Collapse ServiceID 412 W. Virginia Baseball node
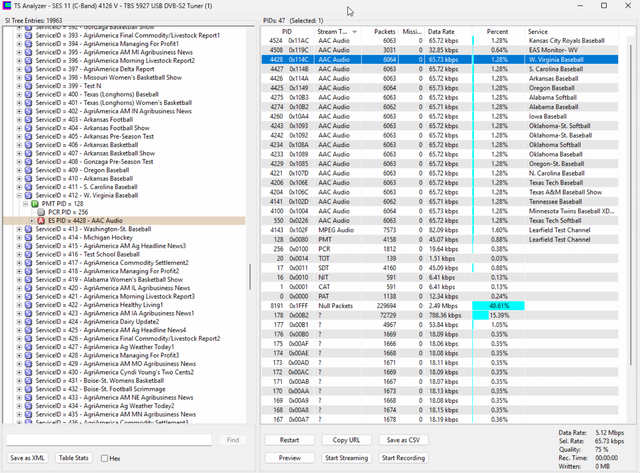Screen dimensions: 640x473 pos(19,195)
